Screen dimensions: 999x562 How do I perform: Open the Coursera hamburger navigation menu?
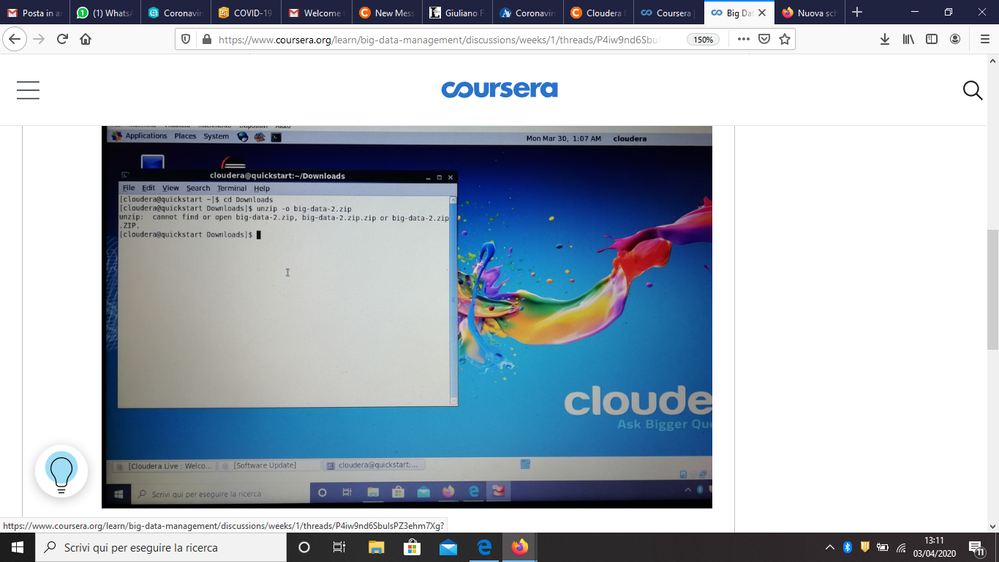coord(28,90)
